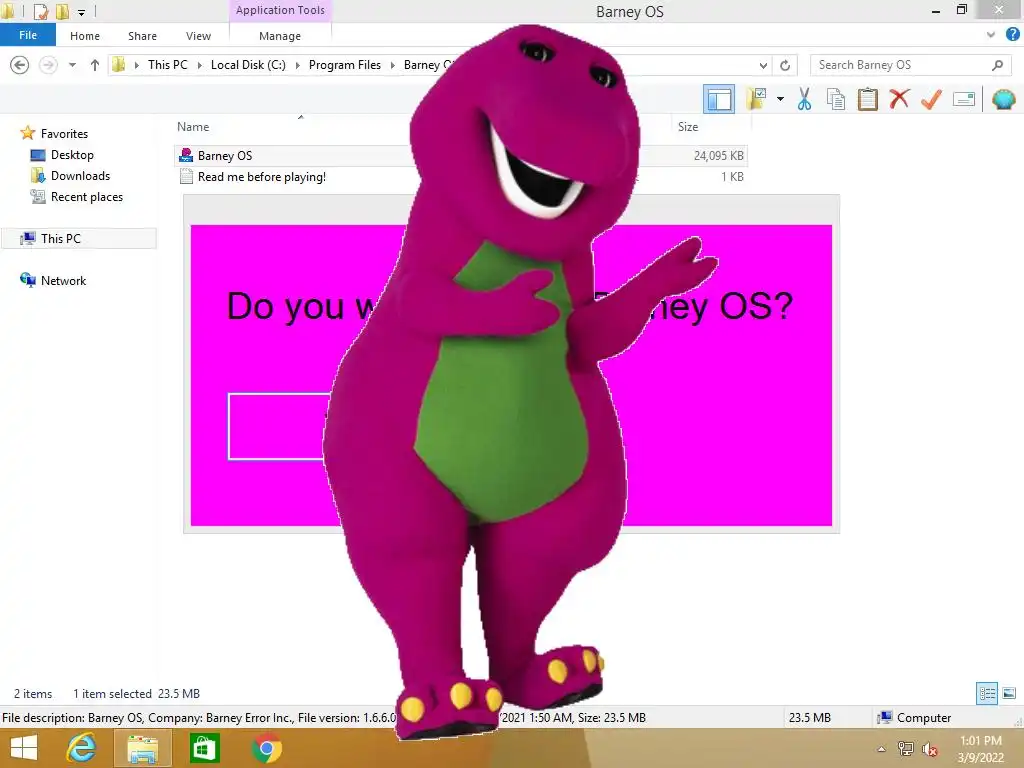Click the teal shell icon in toolbar
The width and height of the screenshot is (1024, 768).
(x=1003, y=99)
